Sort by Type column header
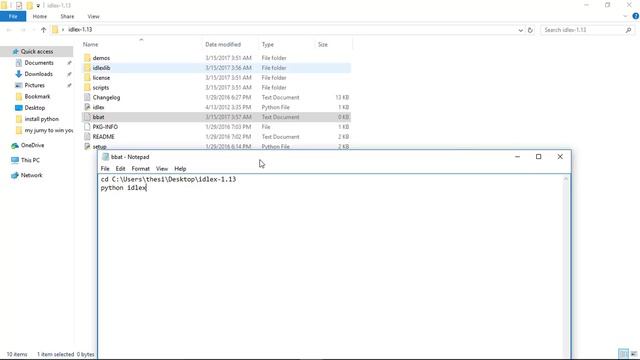 [268, 44]
